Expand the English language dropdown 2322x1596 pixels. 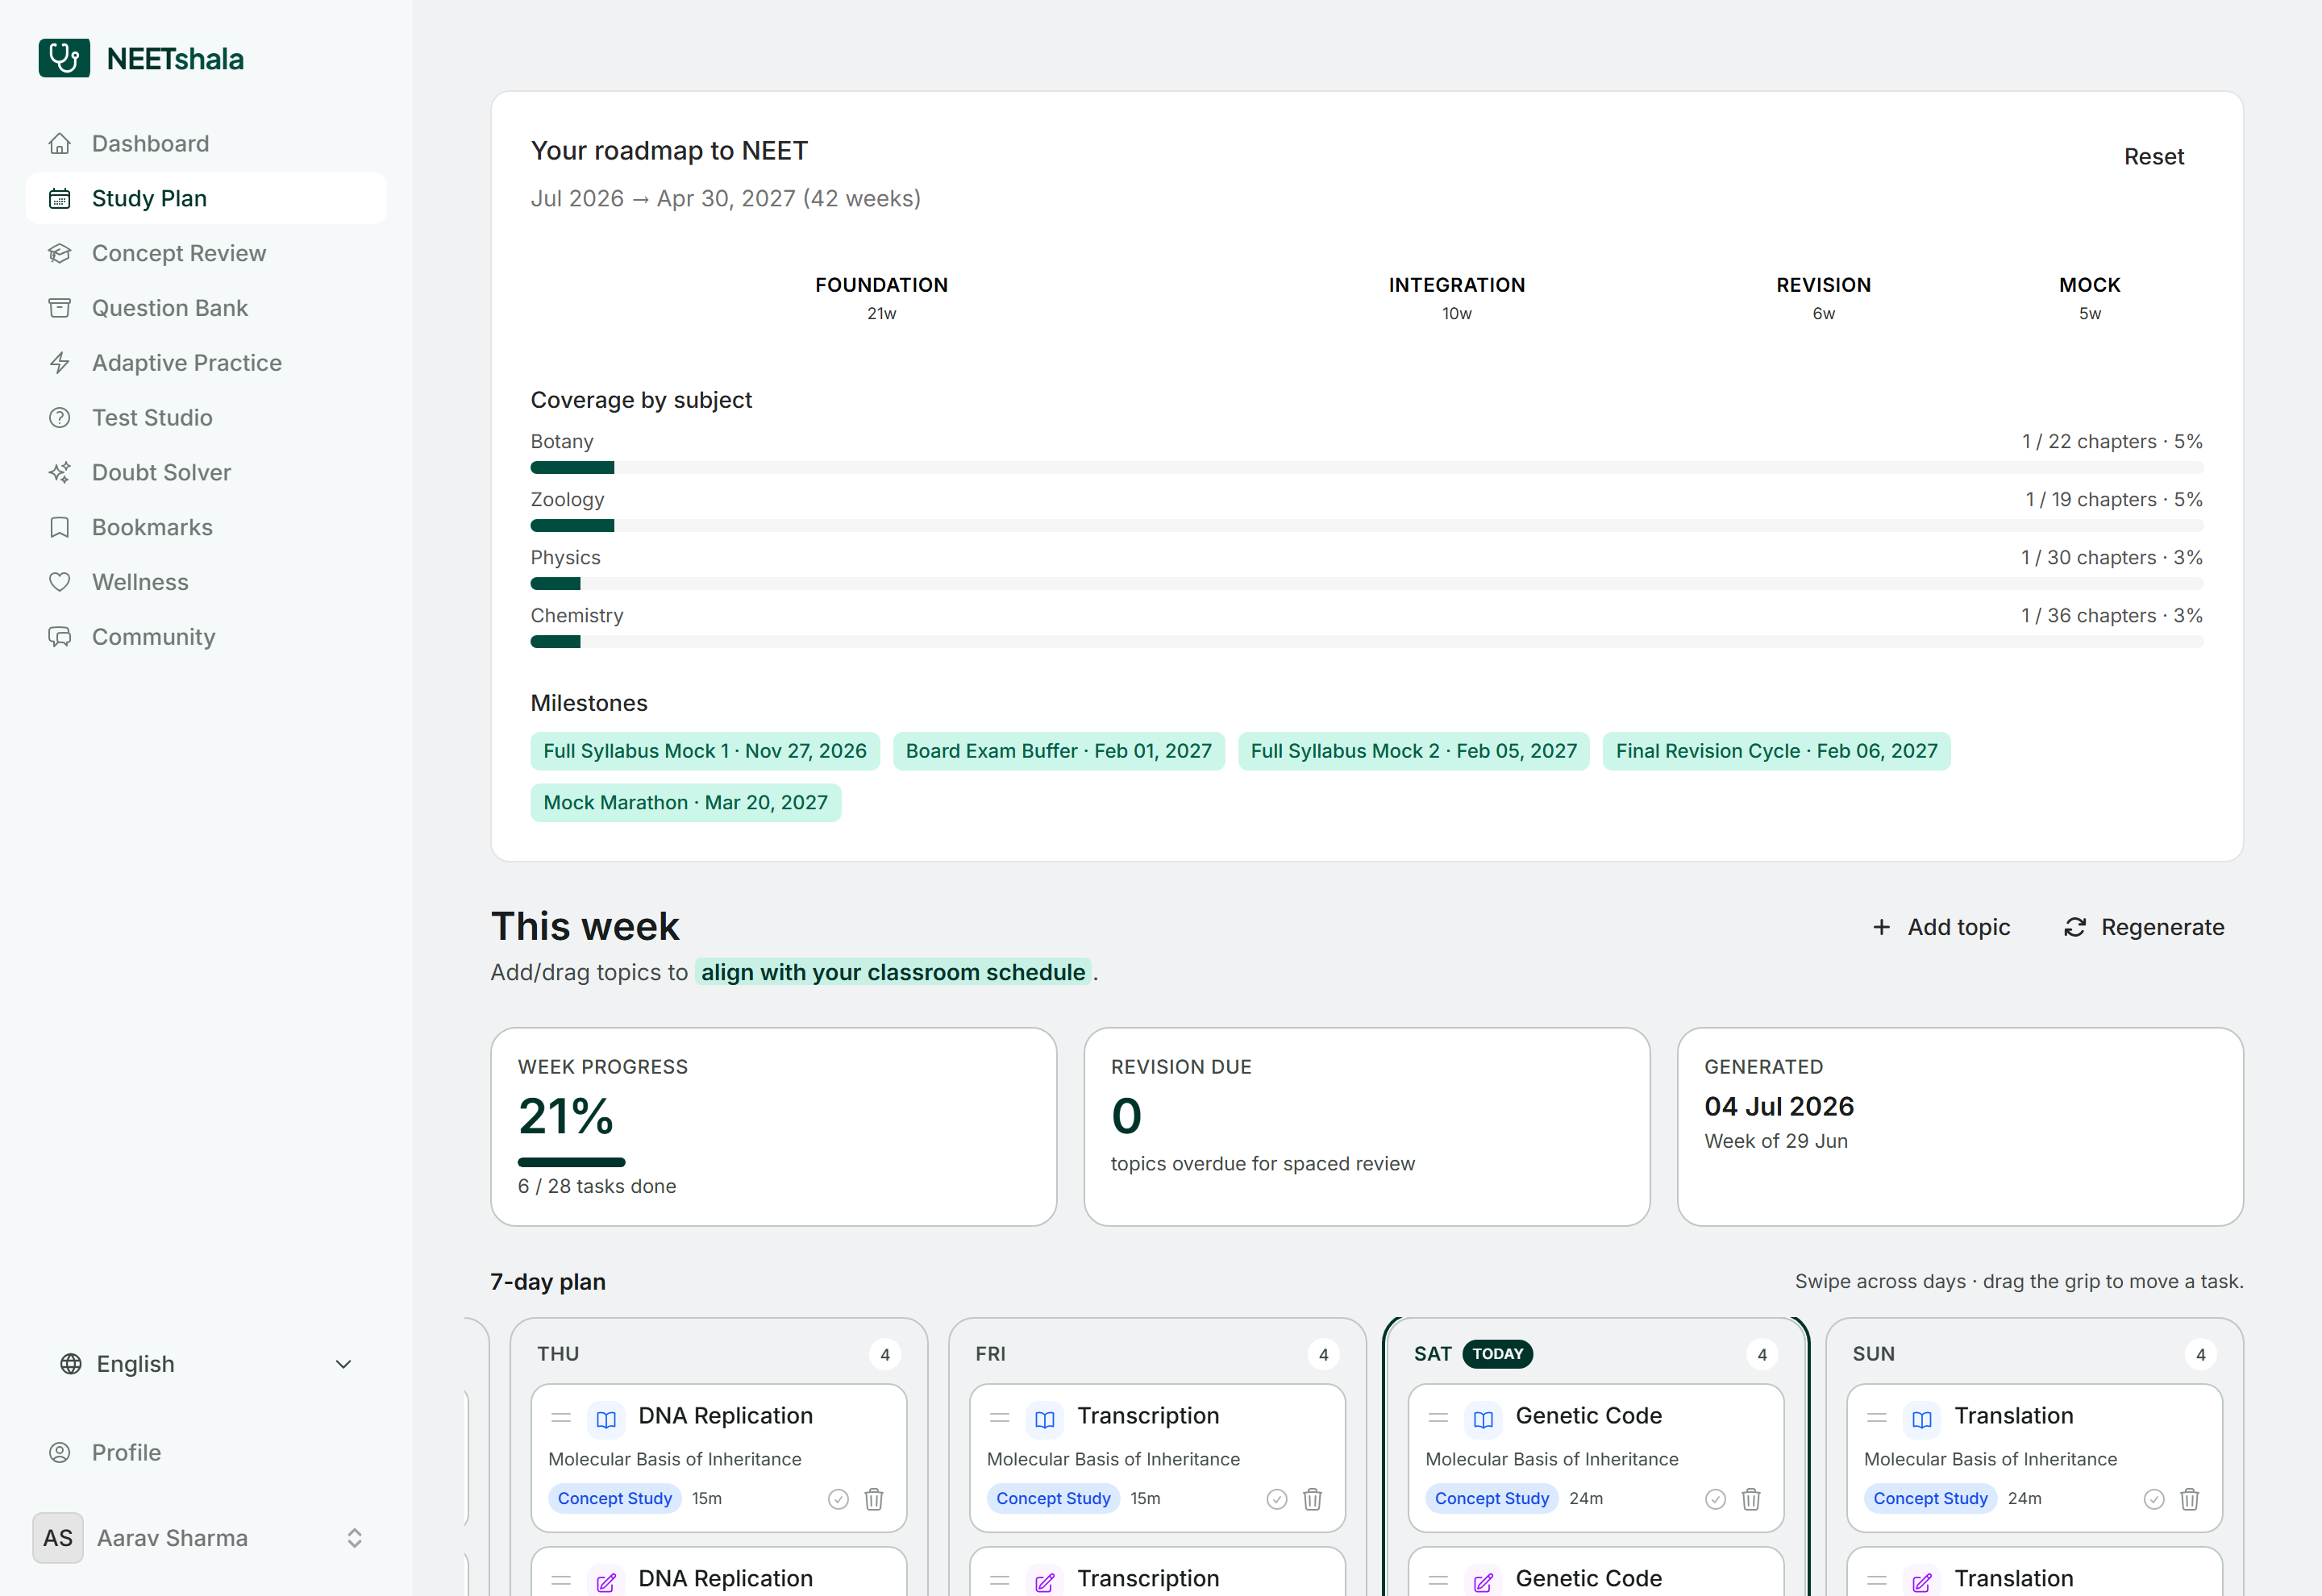click(x=206, y=1364)
